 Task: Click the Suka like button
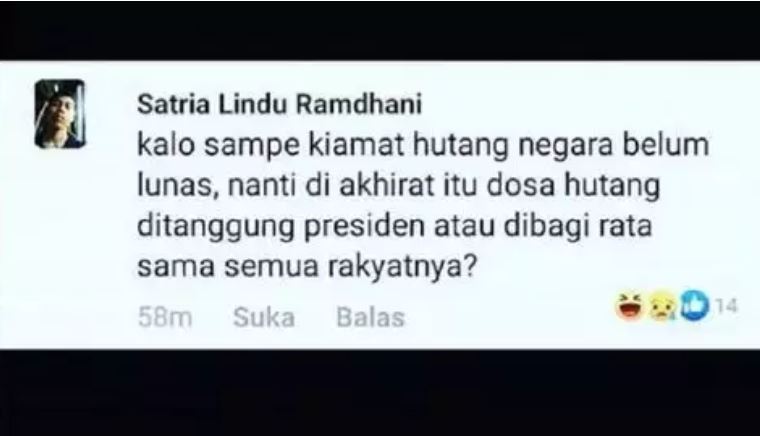(x=264, y=318)
